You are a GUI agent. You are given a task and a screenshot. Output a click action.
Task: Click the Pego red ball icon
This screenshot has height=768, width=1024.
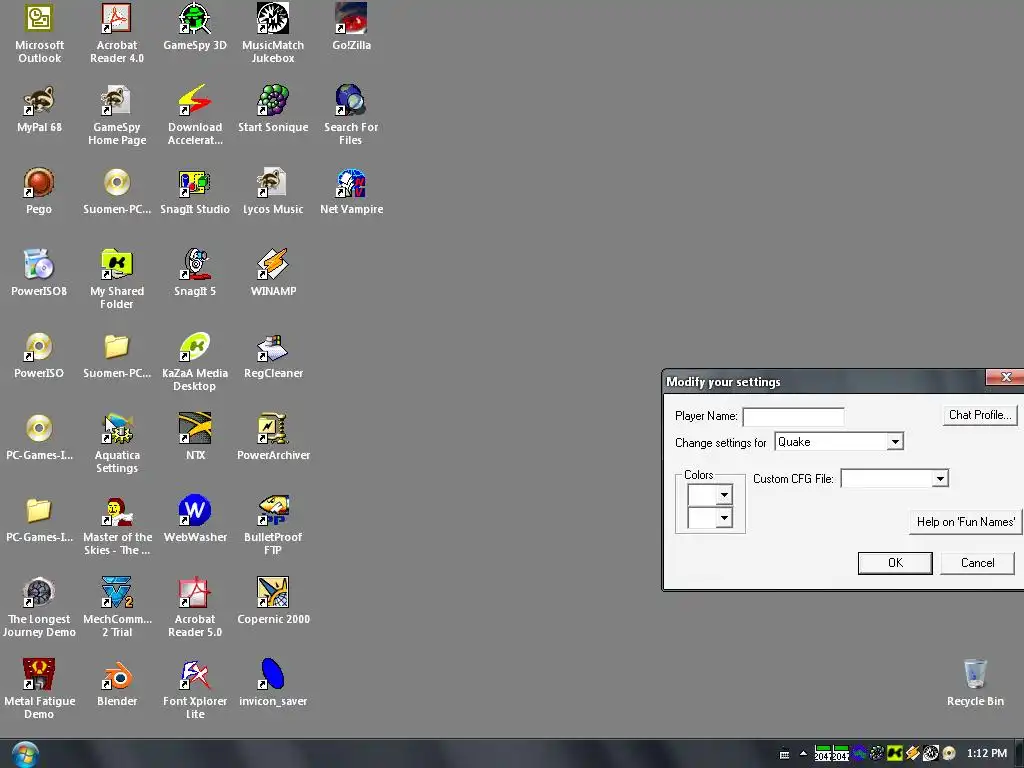39,183
